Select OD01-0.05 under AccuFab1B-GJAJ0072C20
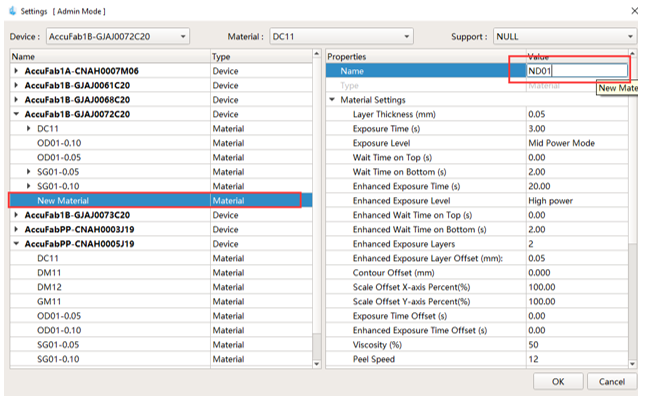The image size is (648, 401). point(161,158)
